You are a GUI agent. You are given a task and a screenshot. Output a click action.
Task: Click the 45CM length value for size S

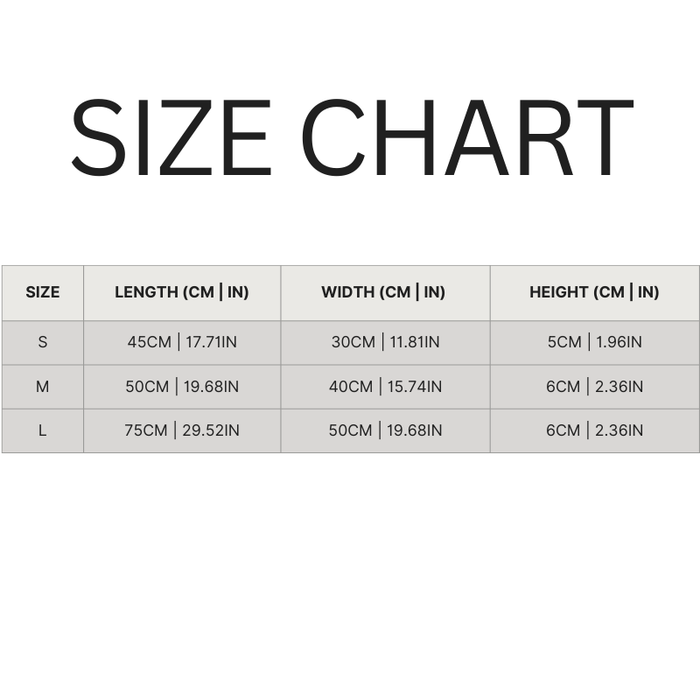click(149, 342)
